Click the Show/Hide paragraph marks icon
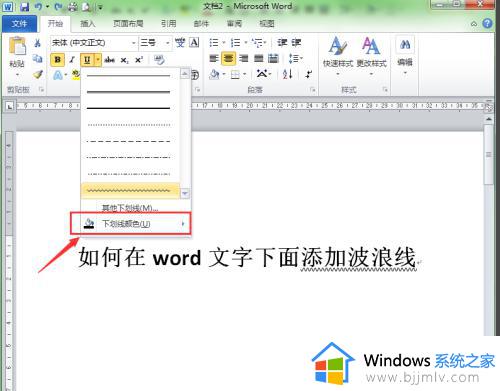Image resolution: width=500 pixels, height=391 pixels. click(309, 74)
